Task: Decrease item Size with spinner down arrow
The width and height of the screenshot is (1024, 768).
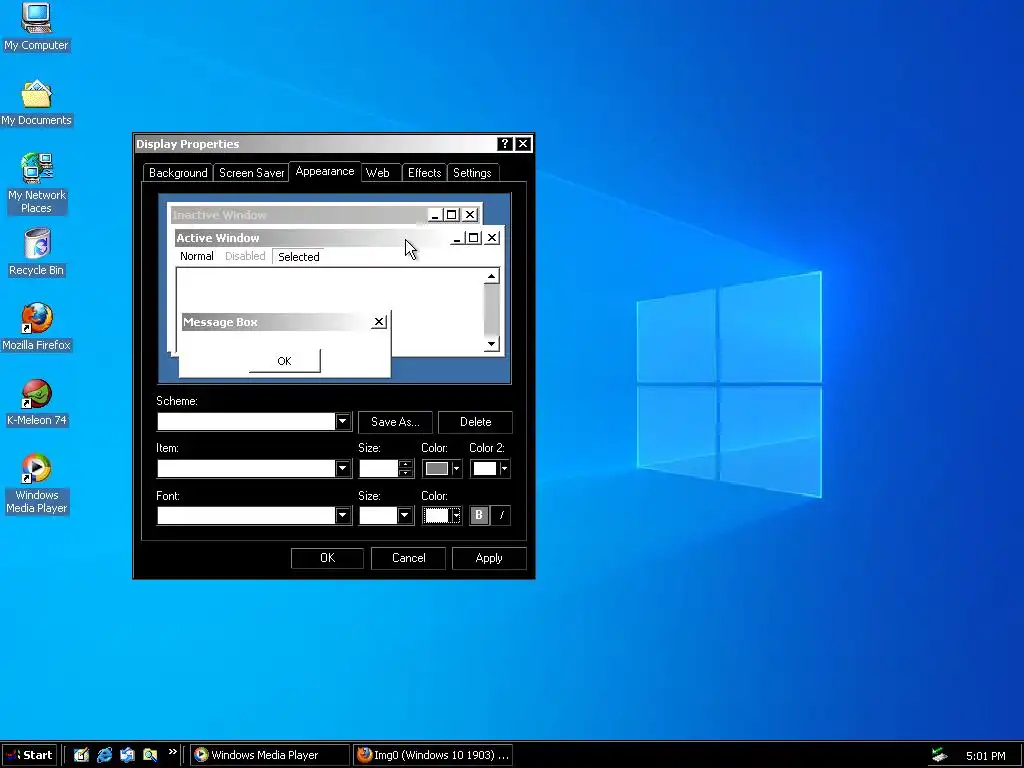Action: [406, 472]
